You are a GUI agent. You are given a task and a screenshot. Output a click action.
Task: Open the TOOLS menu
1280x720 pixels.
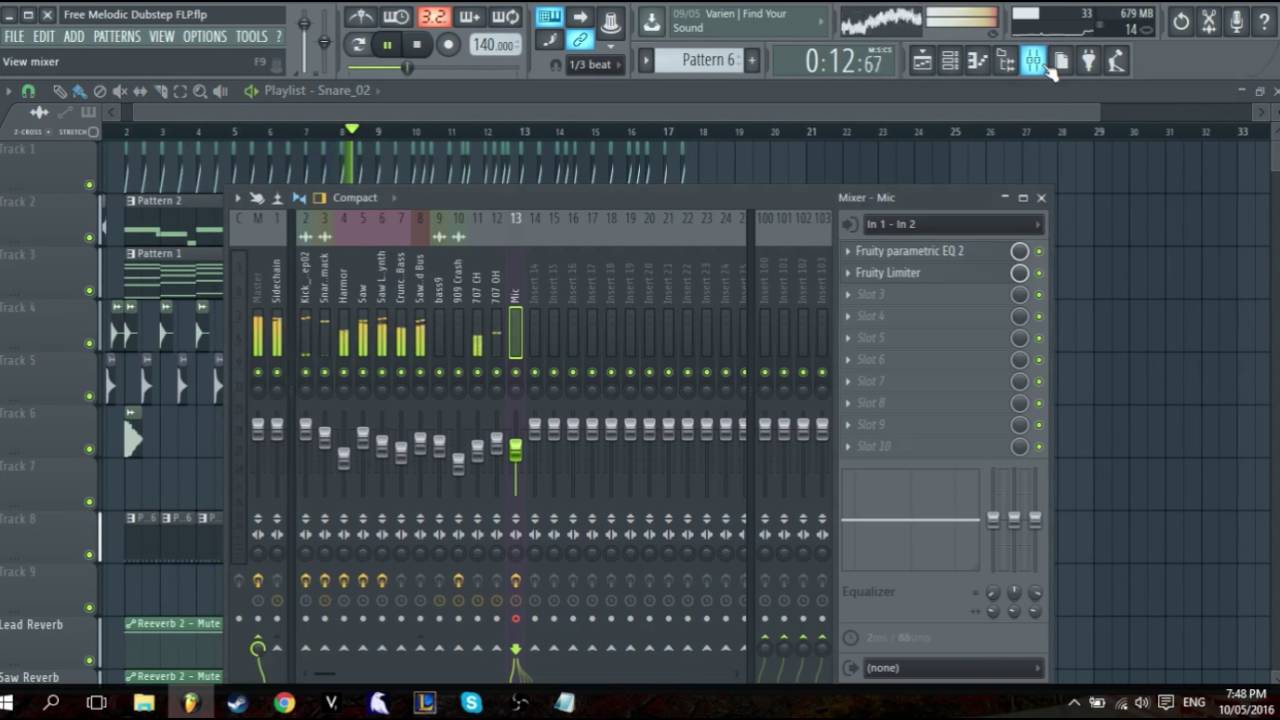pos(251,37)
